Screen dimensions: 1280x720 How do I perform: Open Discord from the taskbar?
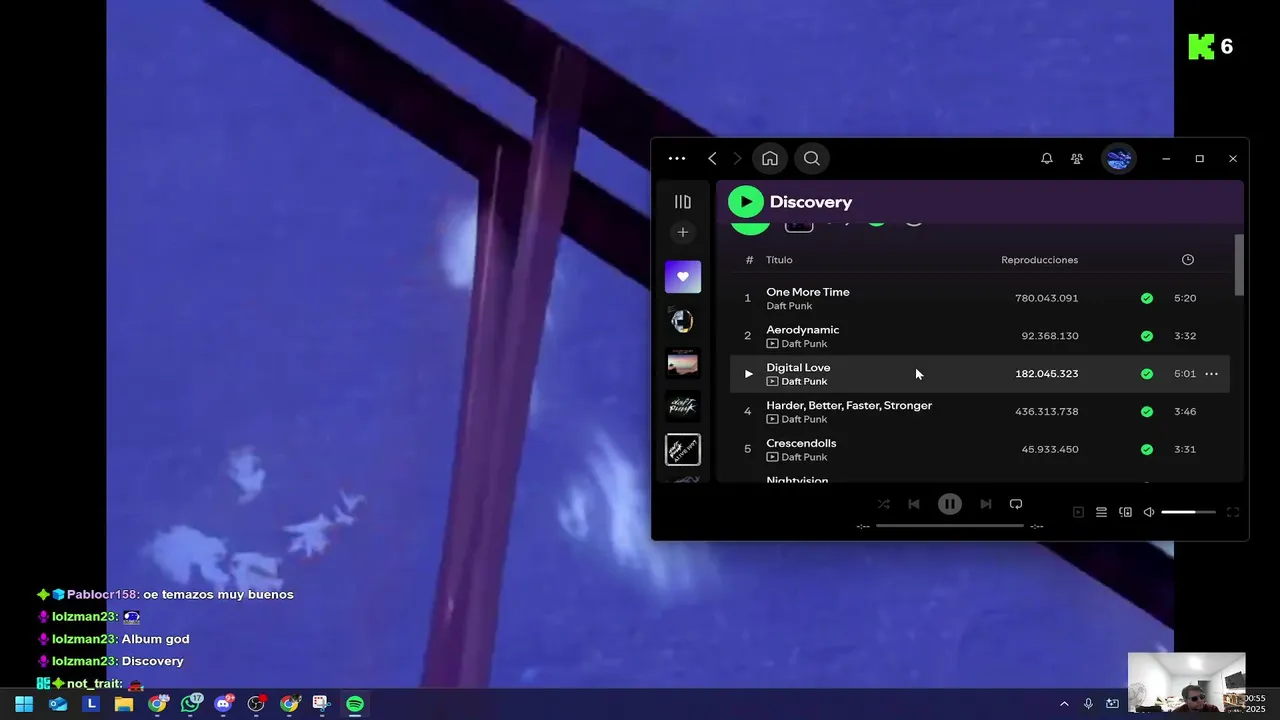[223, 704]
